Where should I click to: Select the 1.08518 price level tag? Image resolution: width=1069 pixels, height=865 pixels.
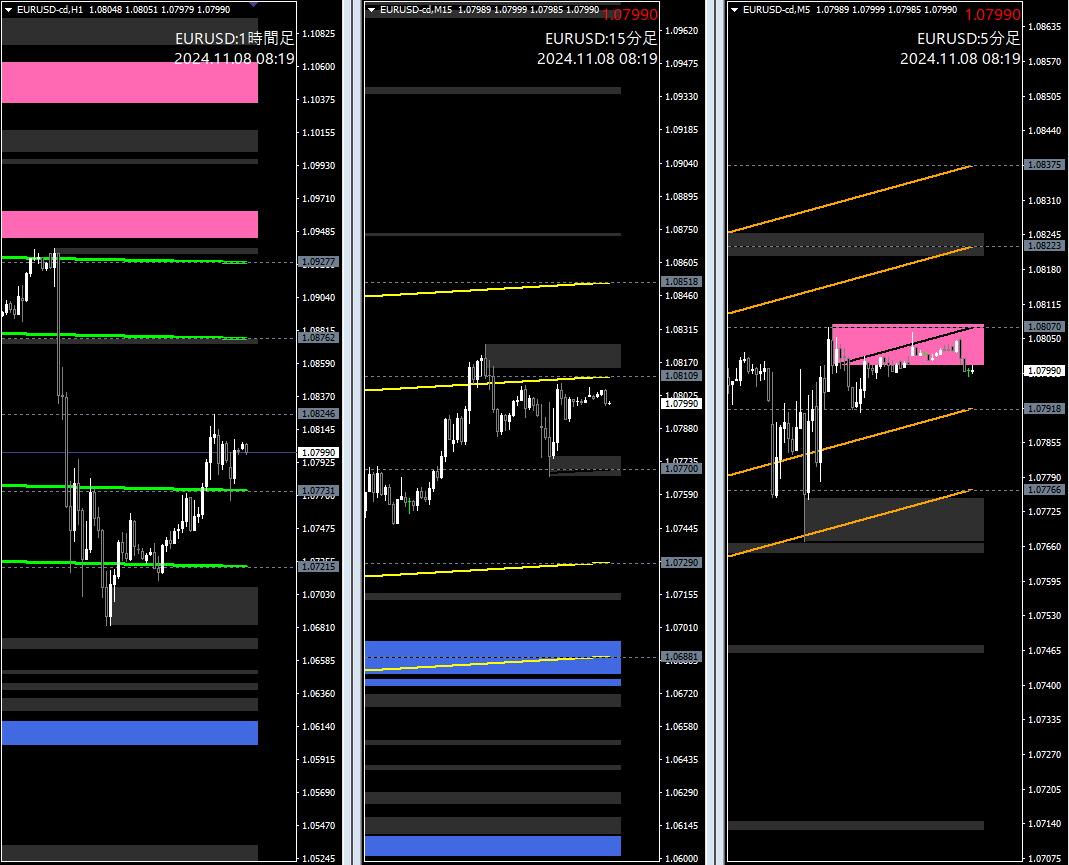tap(681, 282)
